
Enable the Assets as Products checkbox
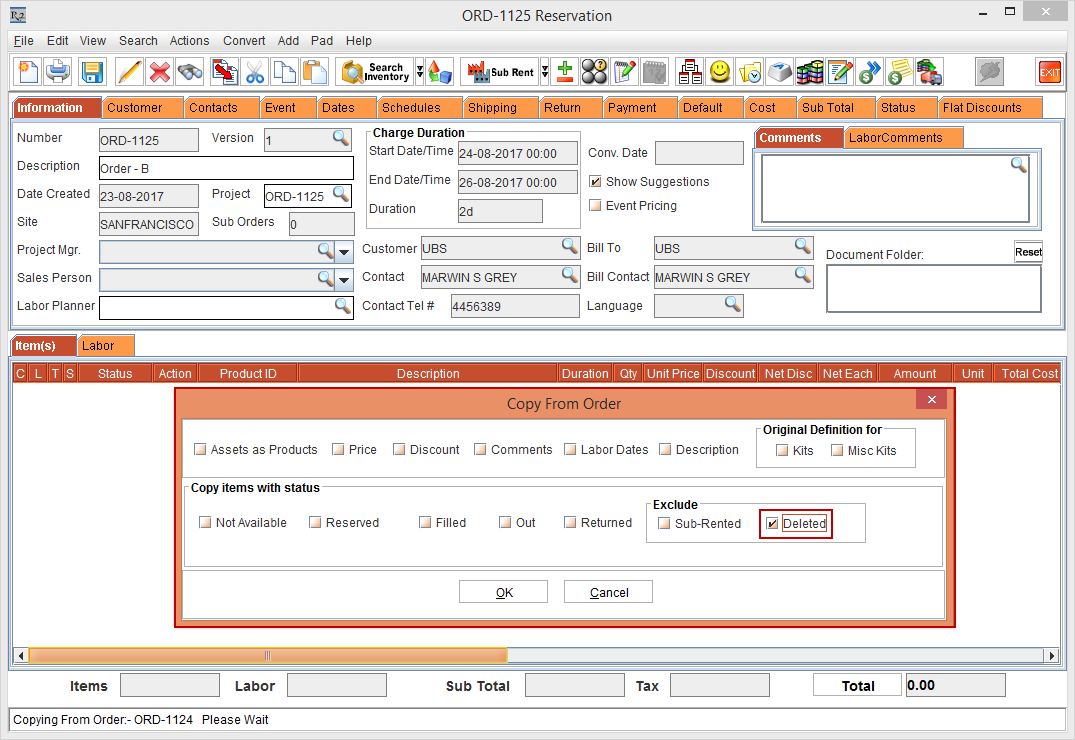click(201, 450)
